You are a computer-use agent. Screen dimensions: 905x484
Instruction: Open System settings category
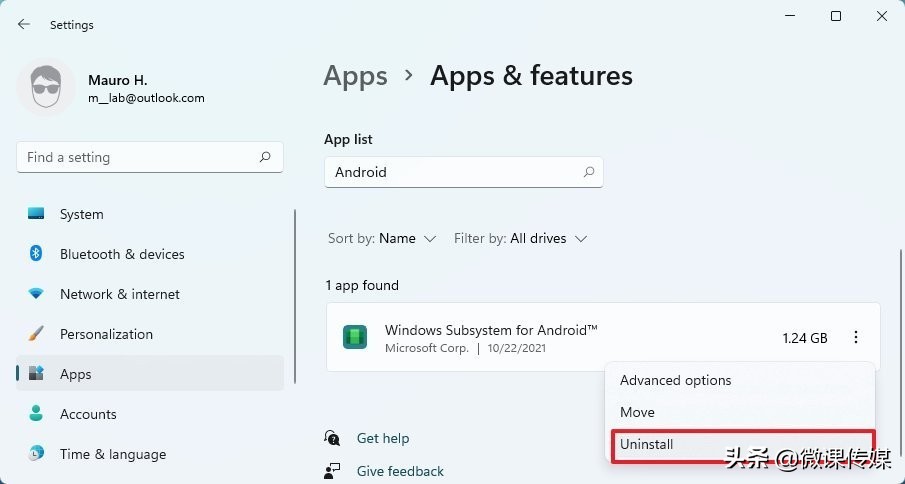point(150,214)
